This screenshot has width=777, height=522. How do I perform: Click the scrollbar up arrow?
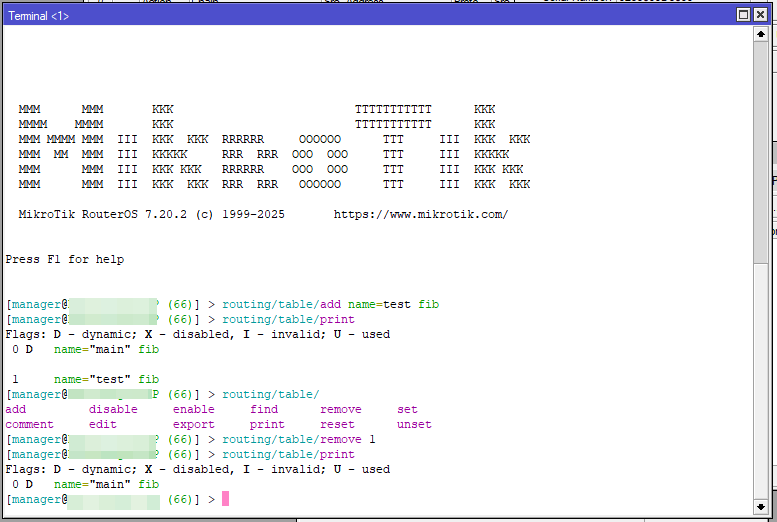pyautogui.click(x=762, y=35)
